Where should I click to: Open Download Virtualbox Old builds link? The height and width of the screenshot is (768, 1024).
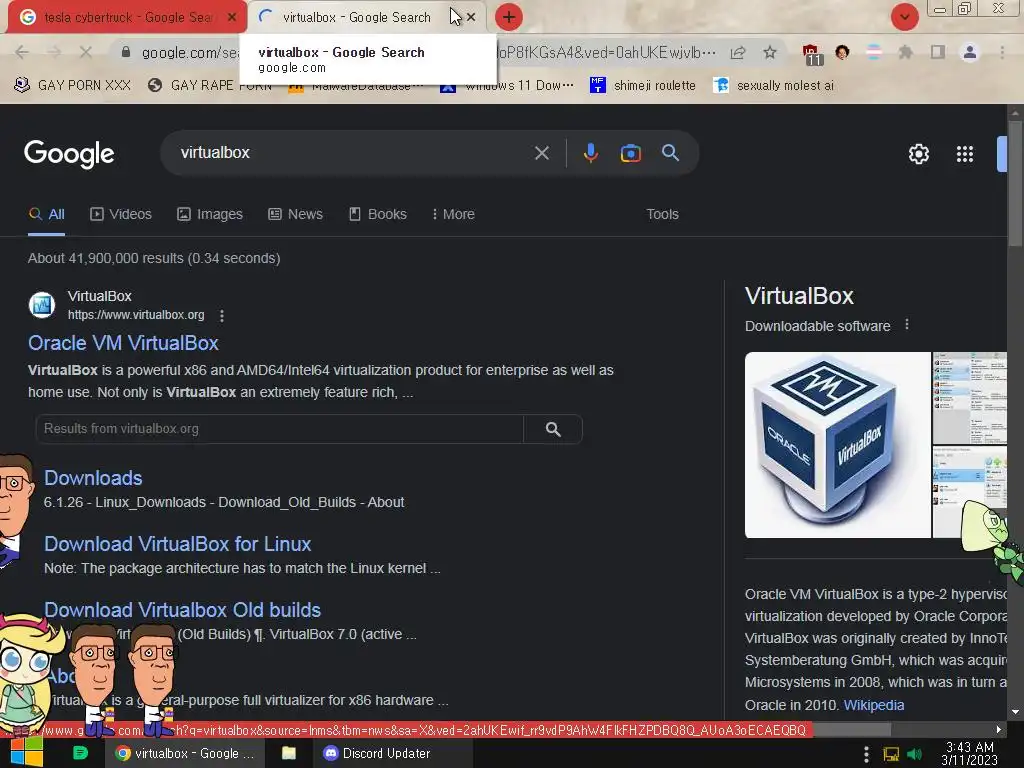182,610
